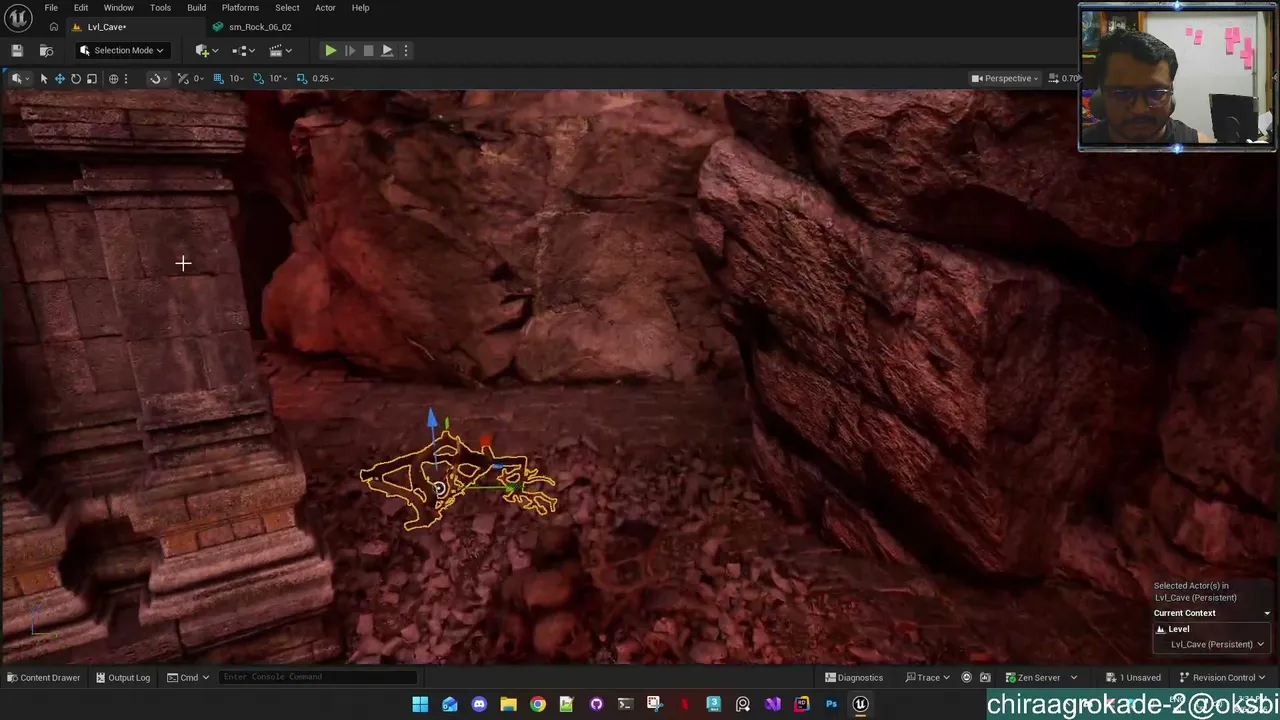Activate the Rotate tool
This screenshot has height=720, width=1280.
click(x=75, y=78)
